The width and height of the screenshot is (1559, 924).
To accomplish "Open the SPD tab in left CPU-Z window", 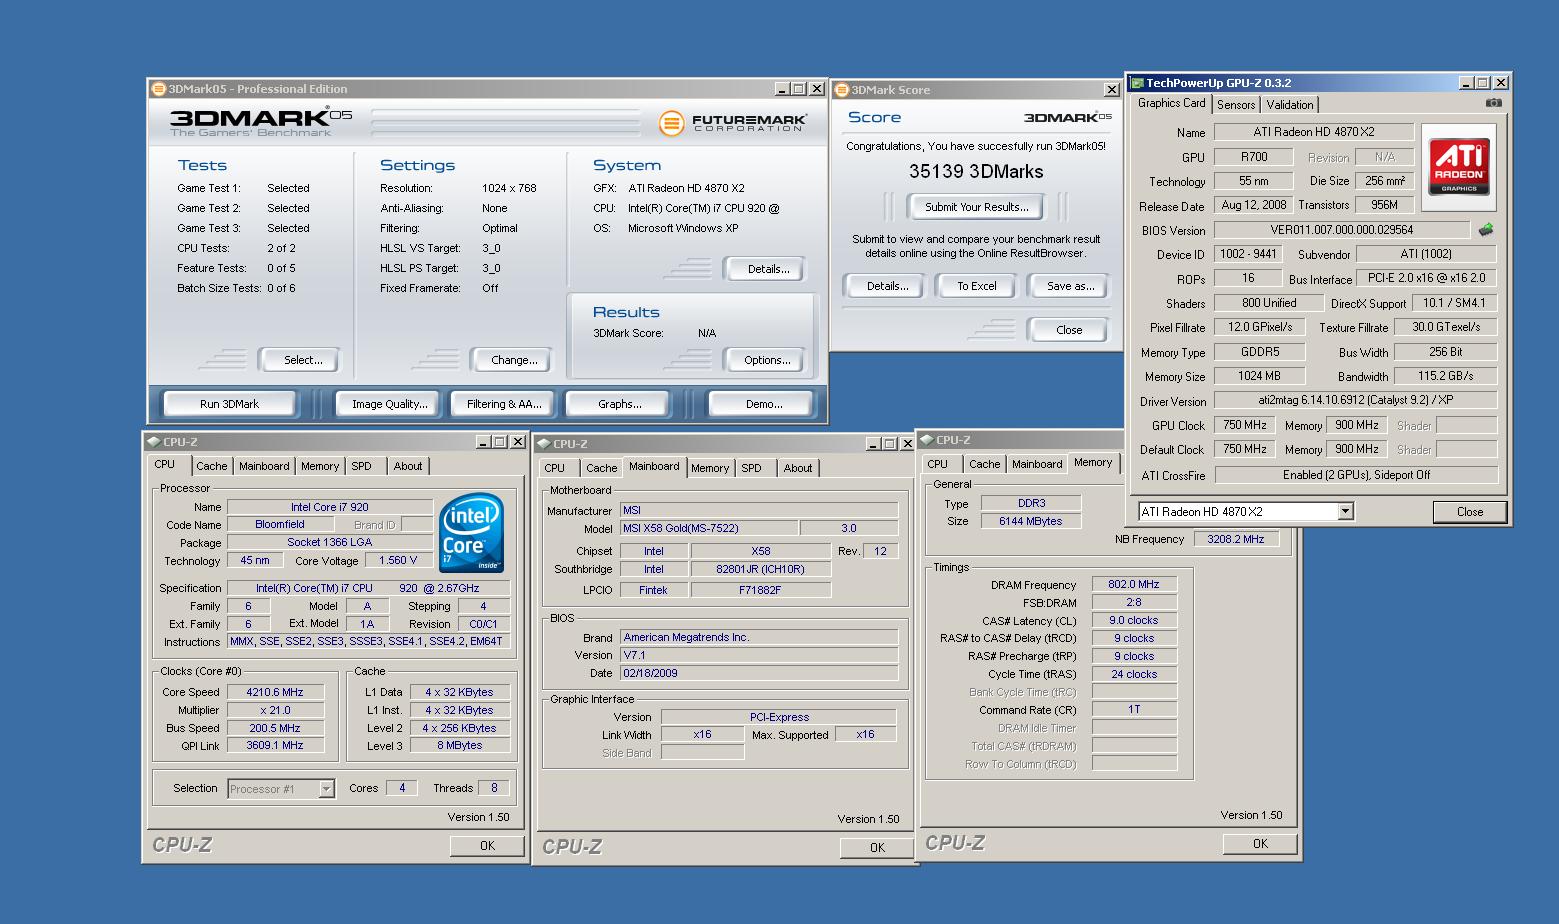I will tap(362, 466).
